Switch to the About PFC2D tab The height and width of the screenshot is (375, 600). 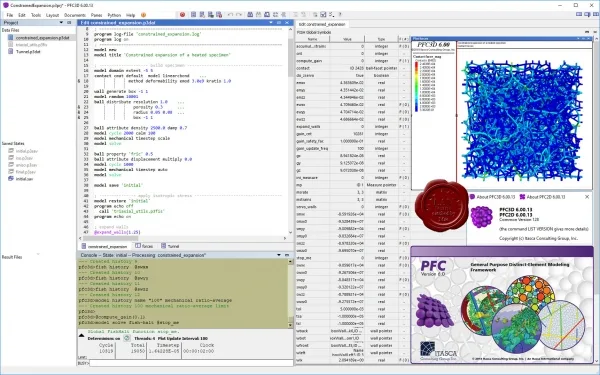(x=542, y=197)
